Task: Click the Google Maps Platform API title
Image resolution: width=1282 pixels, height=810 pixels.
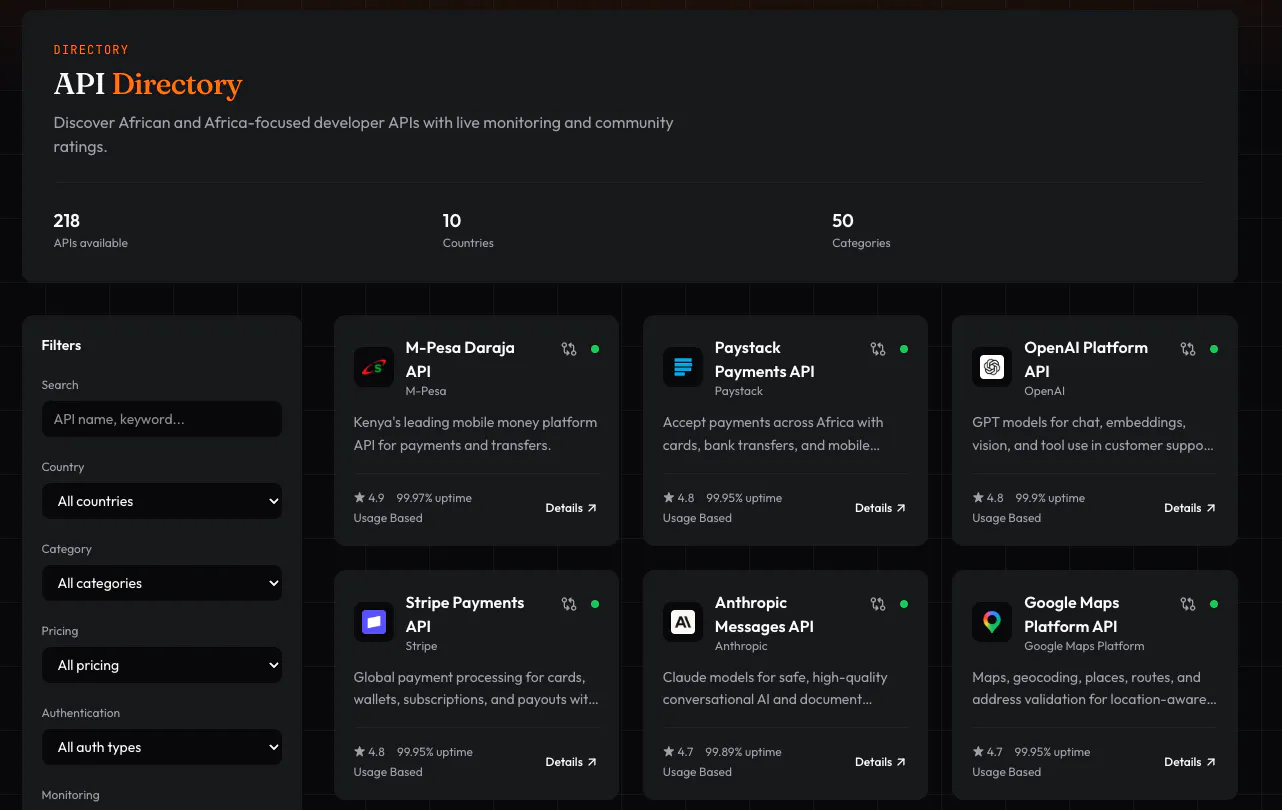Action: (x=1071, y=614)
